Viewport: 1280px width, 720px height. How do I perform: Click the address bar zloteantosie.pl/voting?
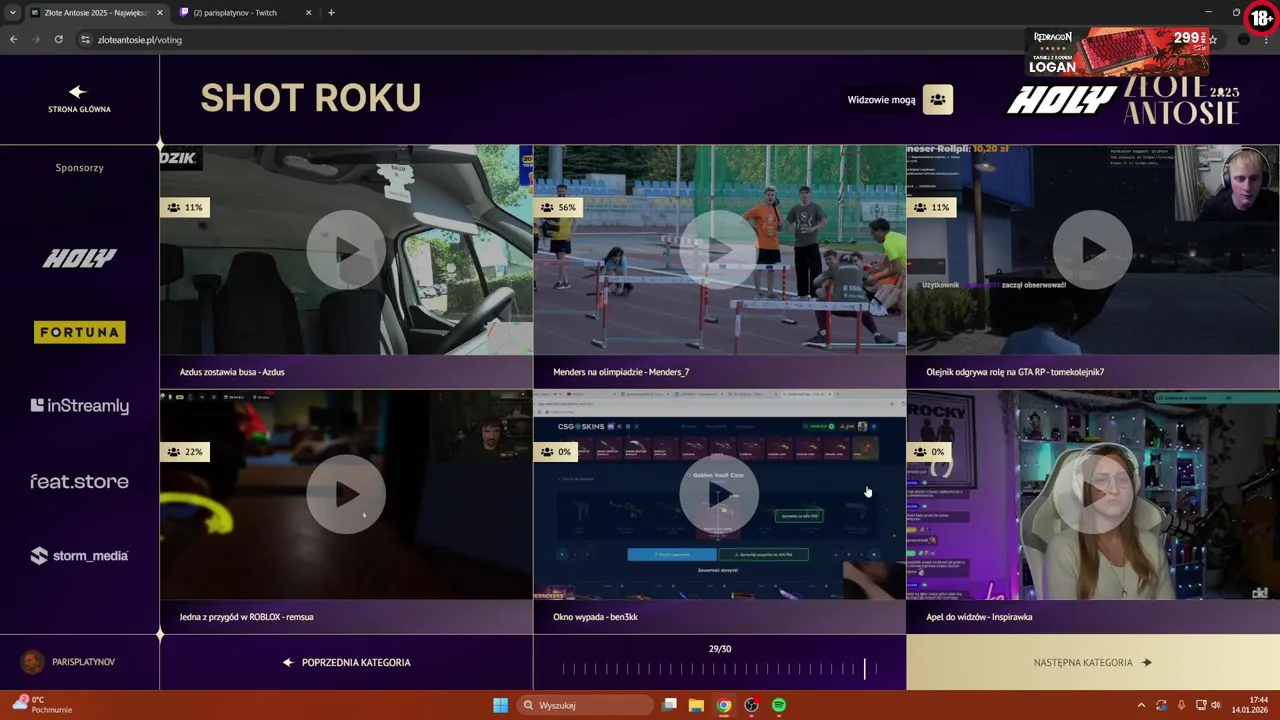[140, 40]
